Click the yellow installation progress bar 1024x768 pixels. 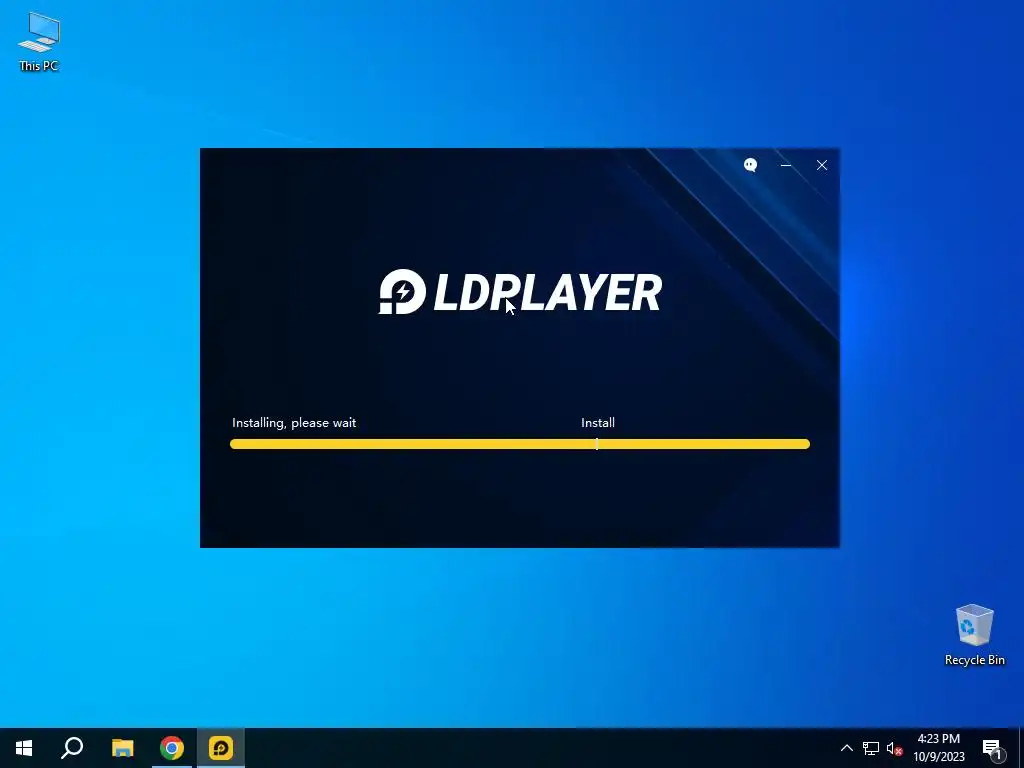[x=520, y=444]
